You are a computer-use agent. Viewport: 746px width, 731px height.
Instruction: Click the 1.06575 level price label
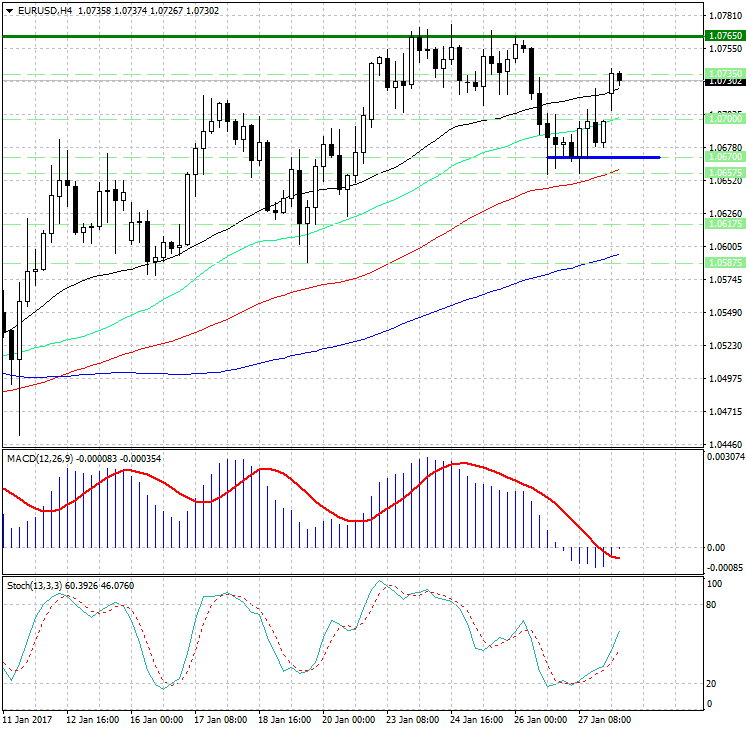pos(724,173)
